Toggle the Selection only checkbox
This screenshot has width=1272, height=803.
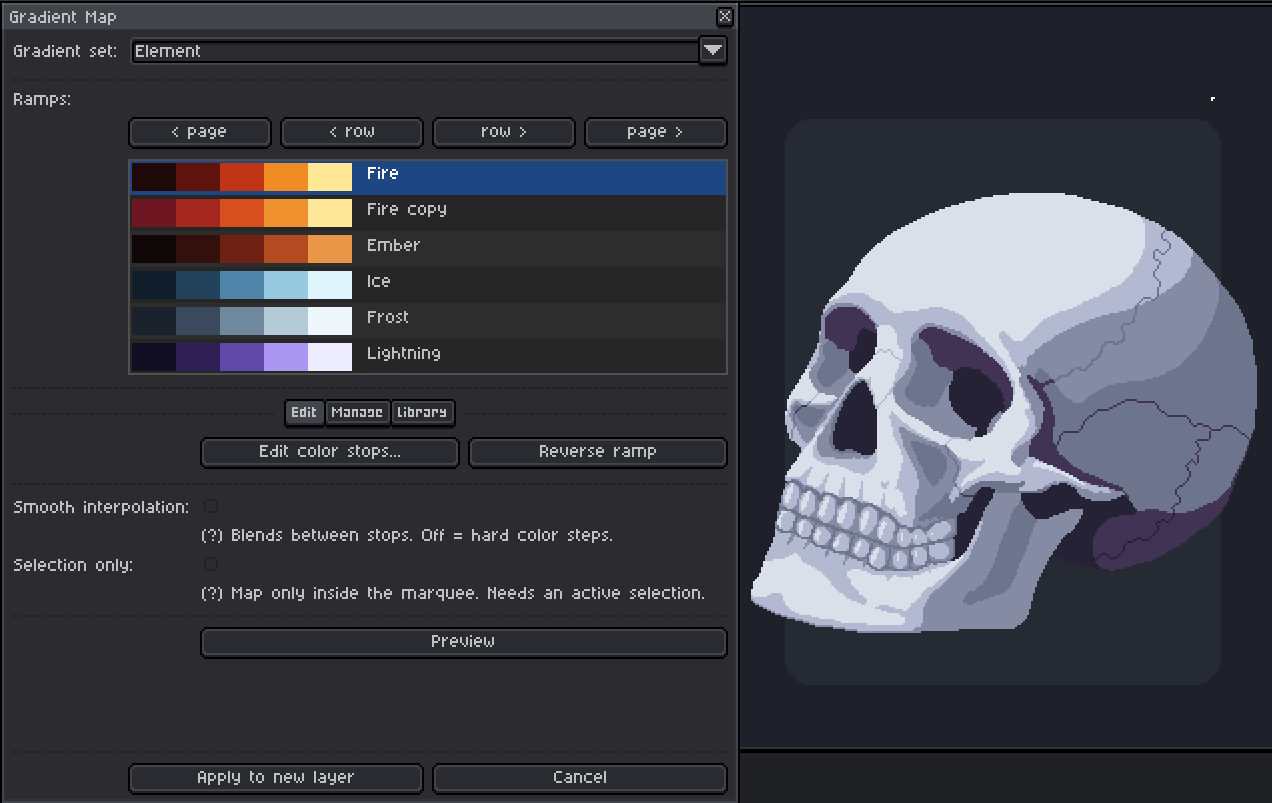[x=211, y=565]
